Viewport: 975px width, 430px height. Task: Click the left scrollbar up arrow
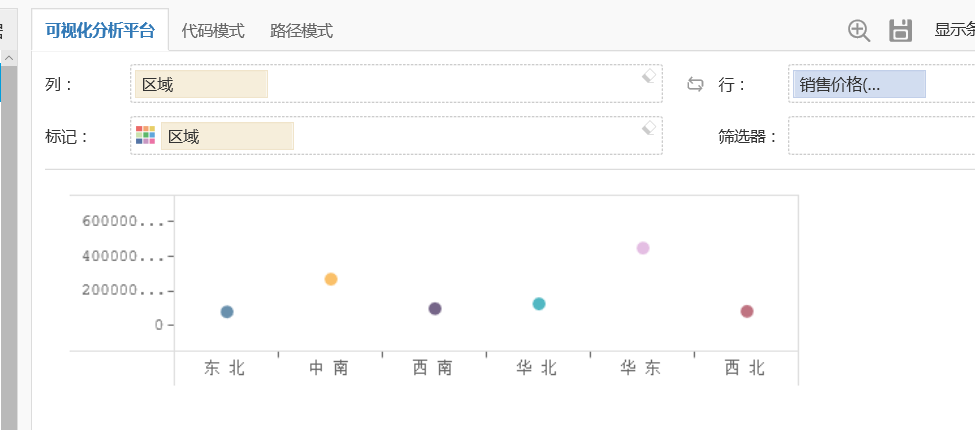8,58
